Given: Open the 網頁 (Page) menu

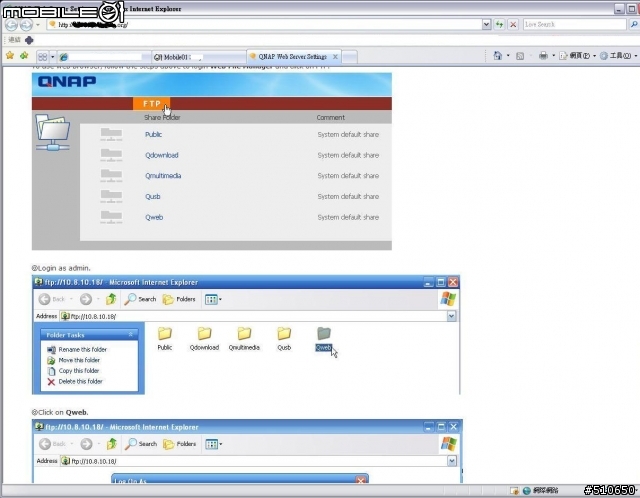Looking at the screenshot, I should coord(577,56).
